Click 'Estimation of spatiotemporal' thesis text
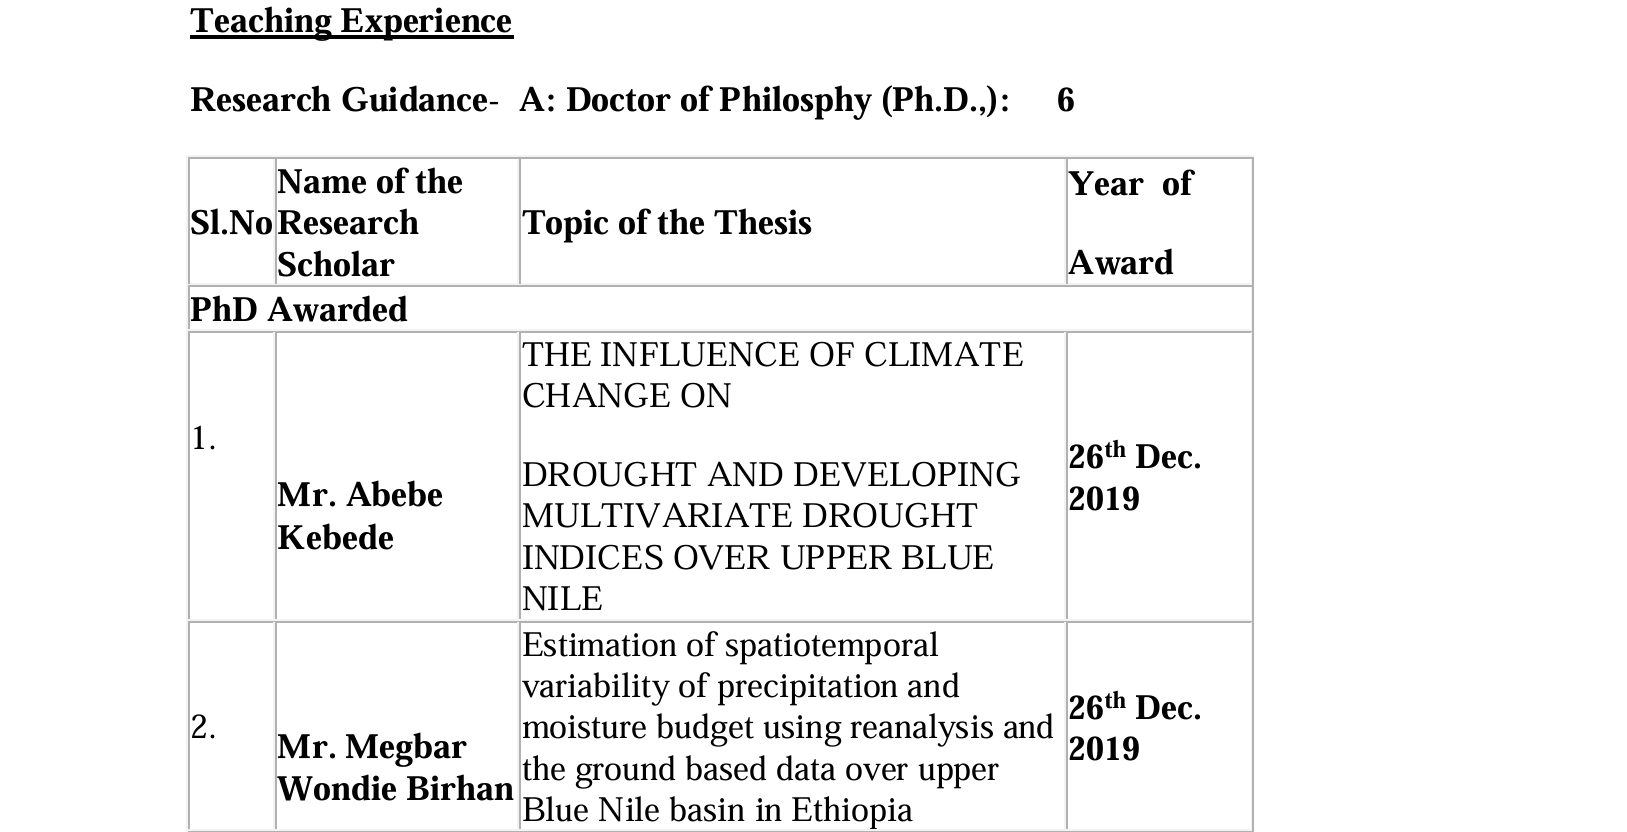Image resolution: width=1627 pixels, height=832 pixels. (730, 645)
